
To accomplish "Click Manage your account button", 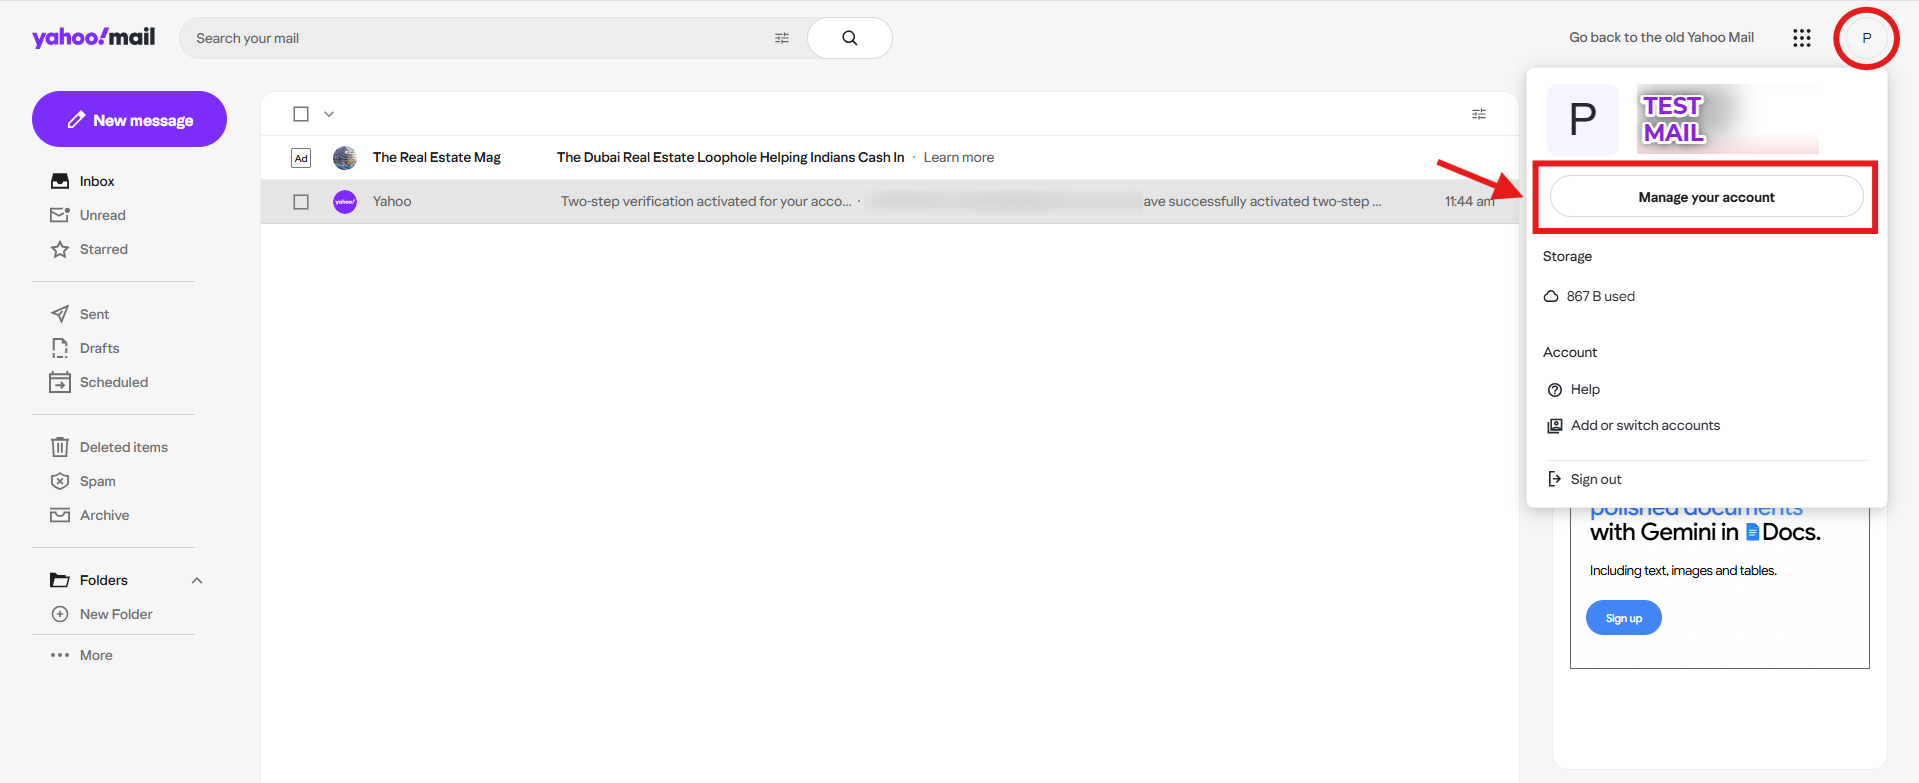I will click(x=1705, y=197).
